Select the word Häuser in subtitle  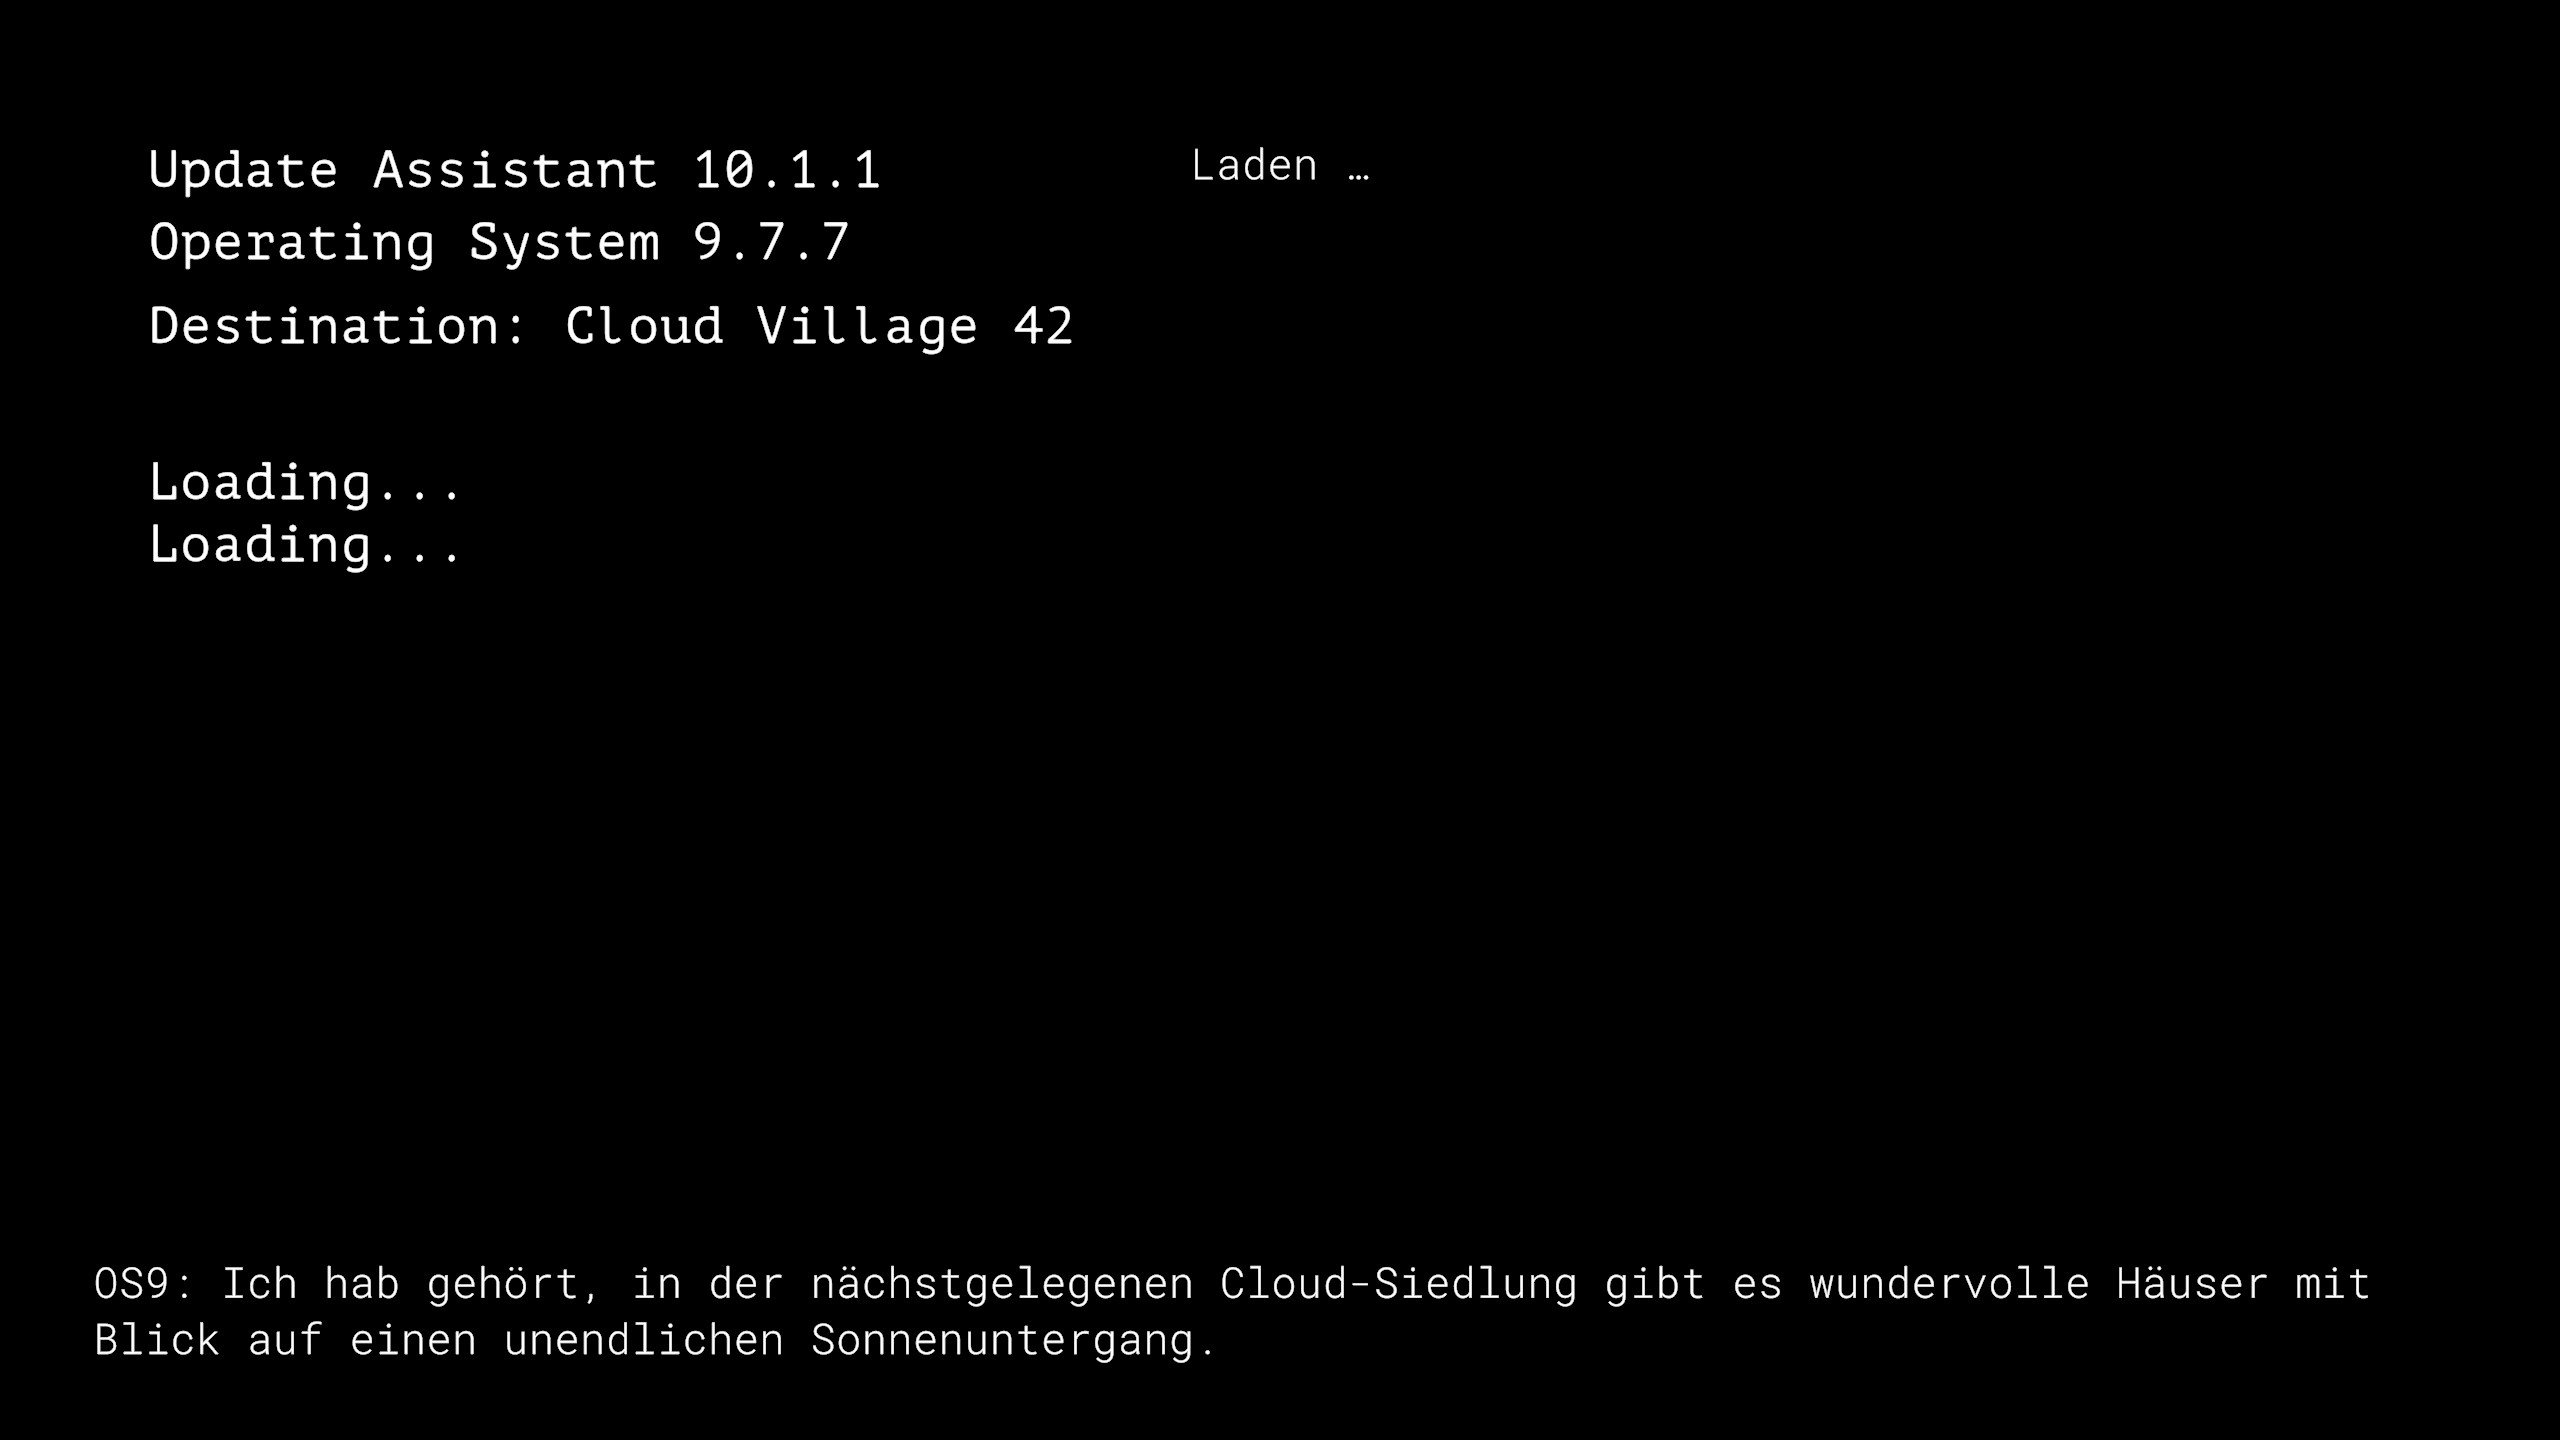[x=2192, y=1283]
